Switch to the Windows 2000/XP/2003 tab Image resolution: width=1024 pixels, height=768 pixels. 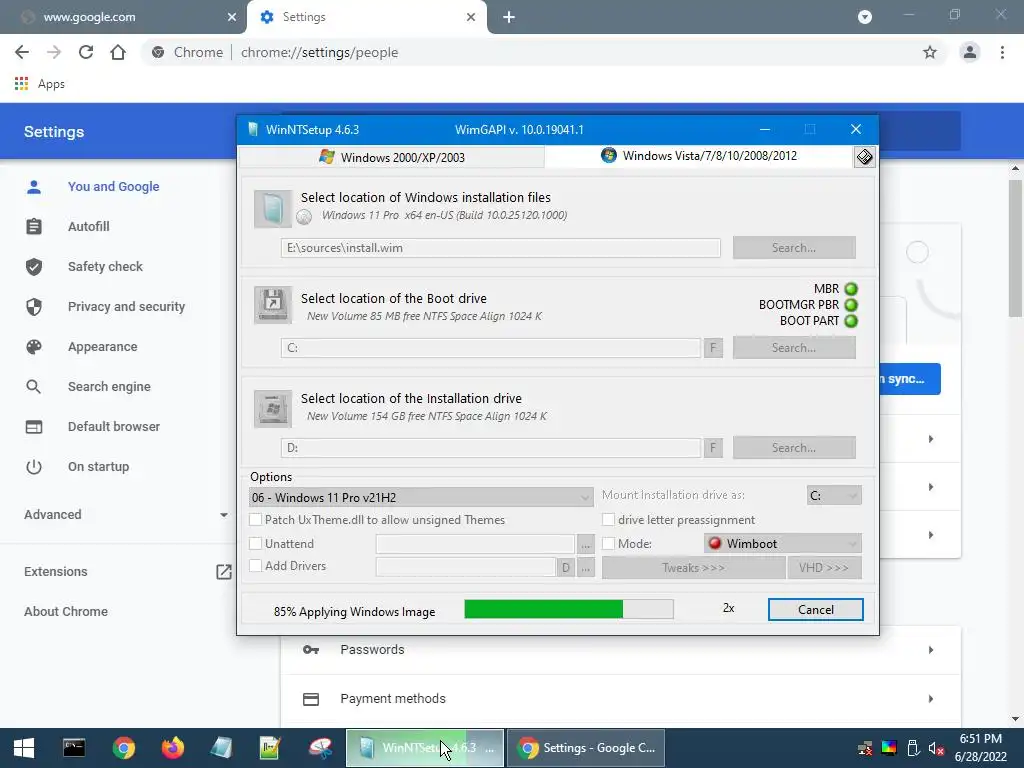(x=392, y=157)
